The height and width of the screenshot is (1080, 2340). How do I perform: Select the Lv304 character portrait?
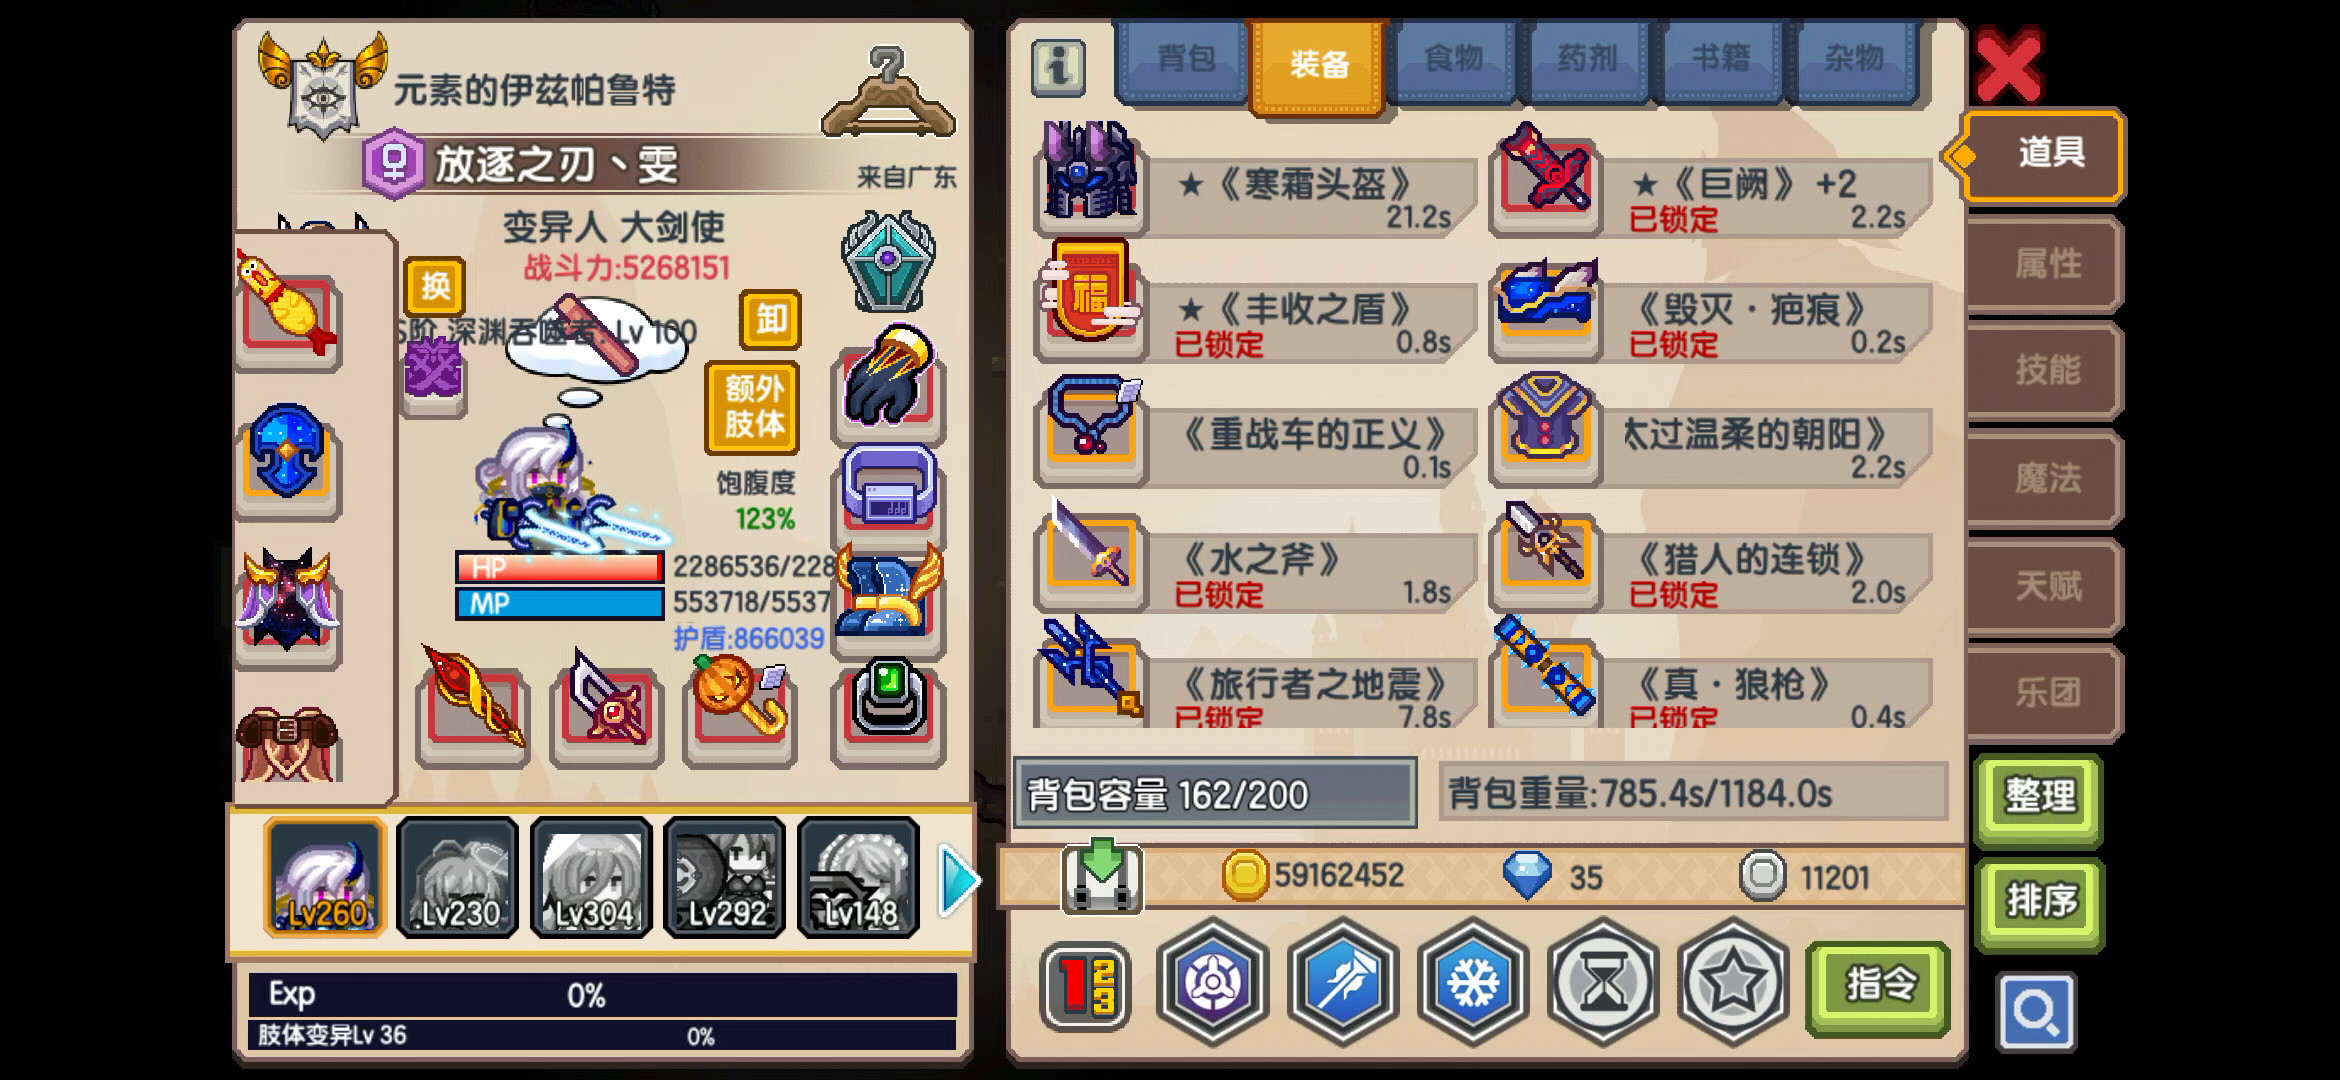click(591, 877)
